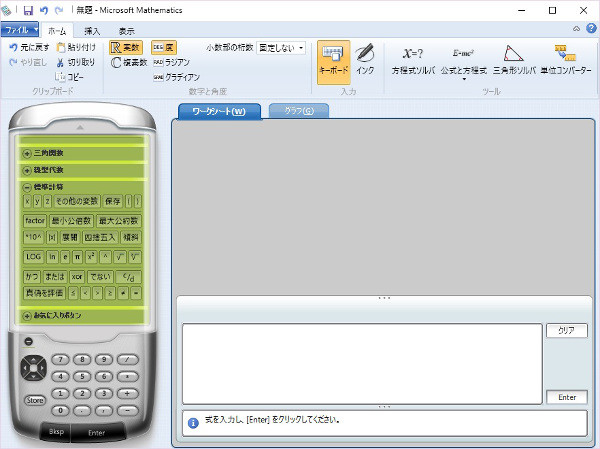The image size is (600, 449).
Task: Click the Redo arrow in title bar
Action: pyautogui.click(x=59, y=10)
